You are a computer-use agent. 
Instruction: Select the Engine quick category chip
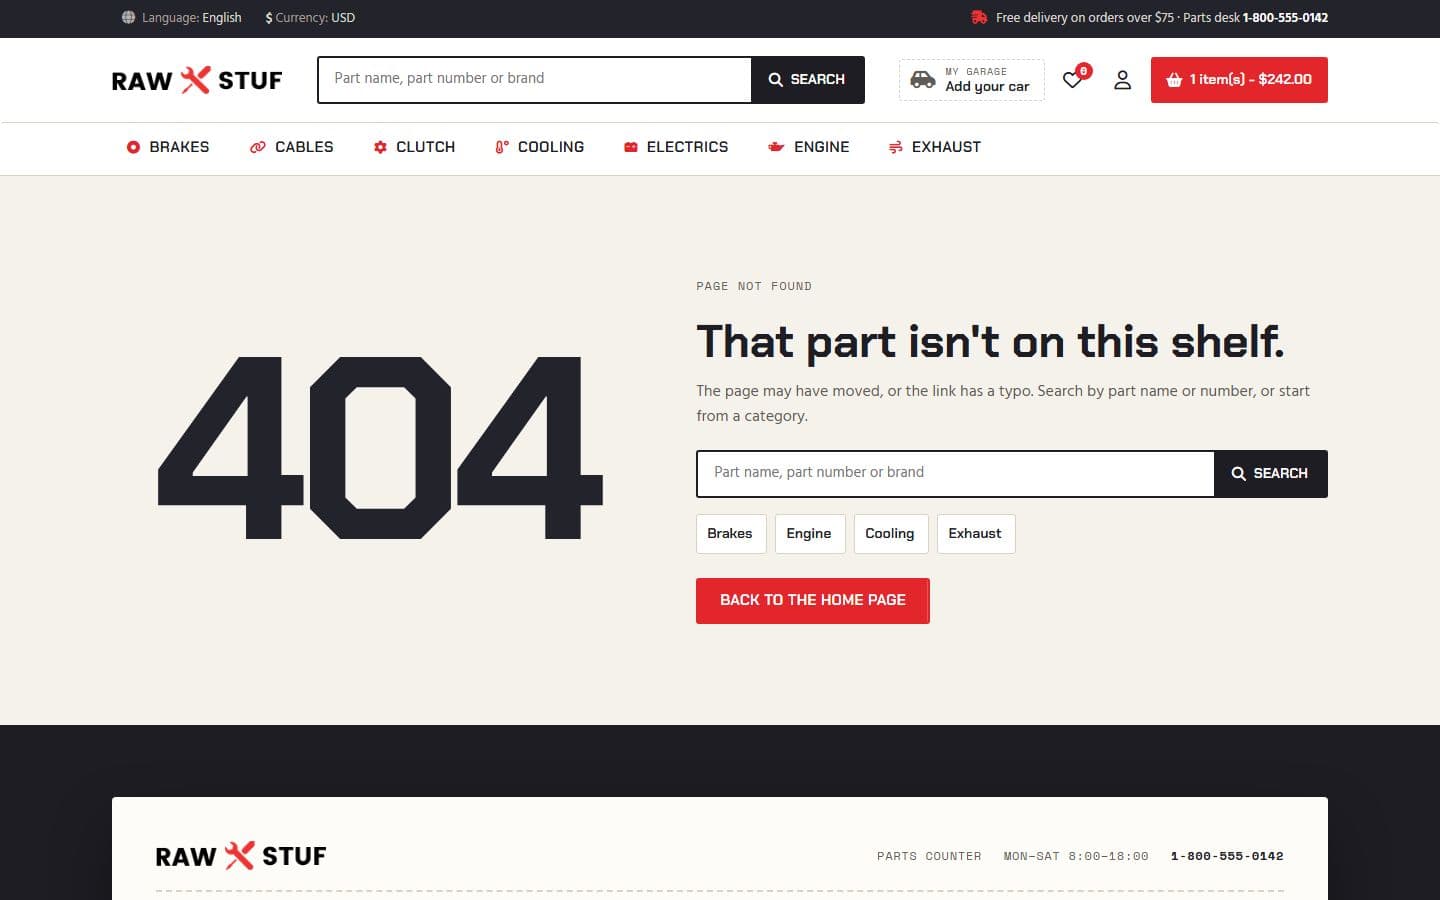[x=810, y=534]
